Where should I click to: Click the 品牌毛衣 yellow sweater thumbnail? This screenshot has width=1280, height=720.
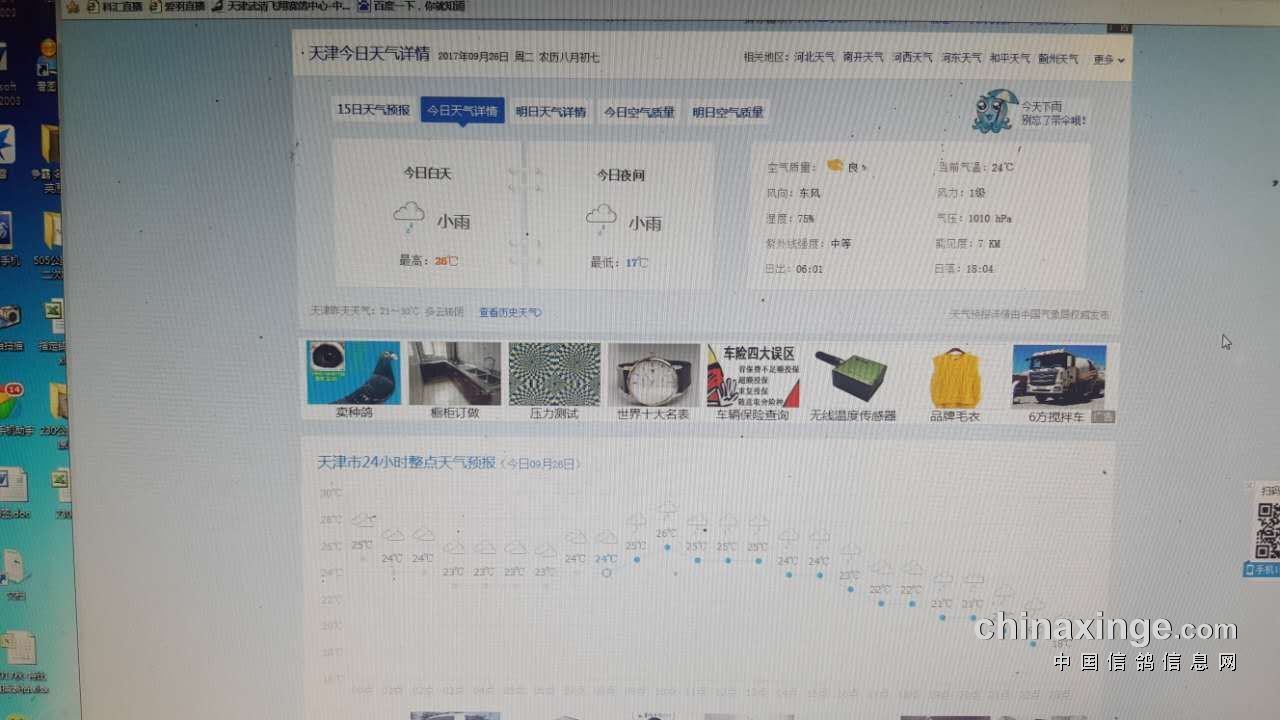point(955,378)
